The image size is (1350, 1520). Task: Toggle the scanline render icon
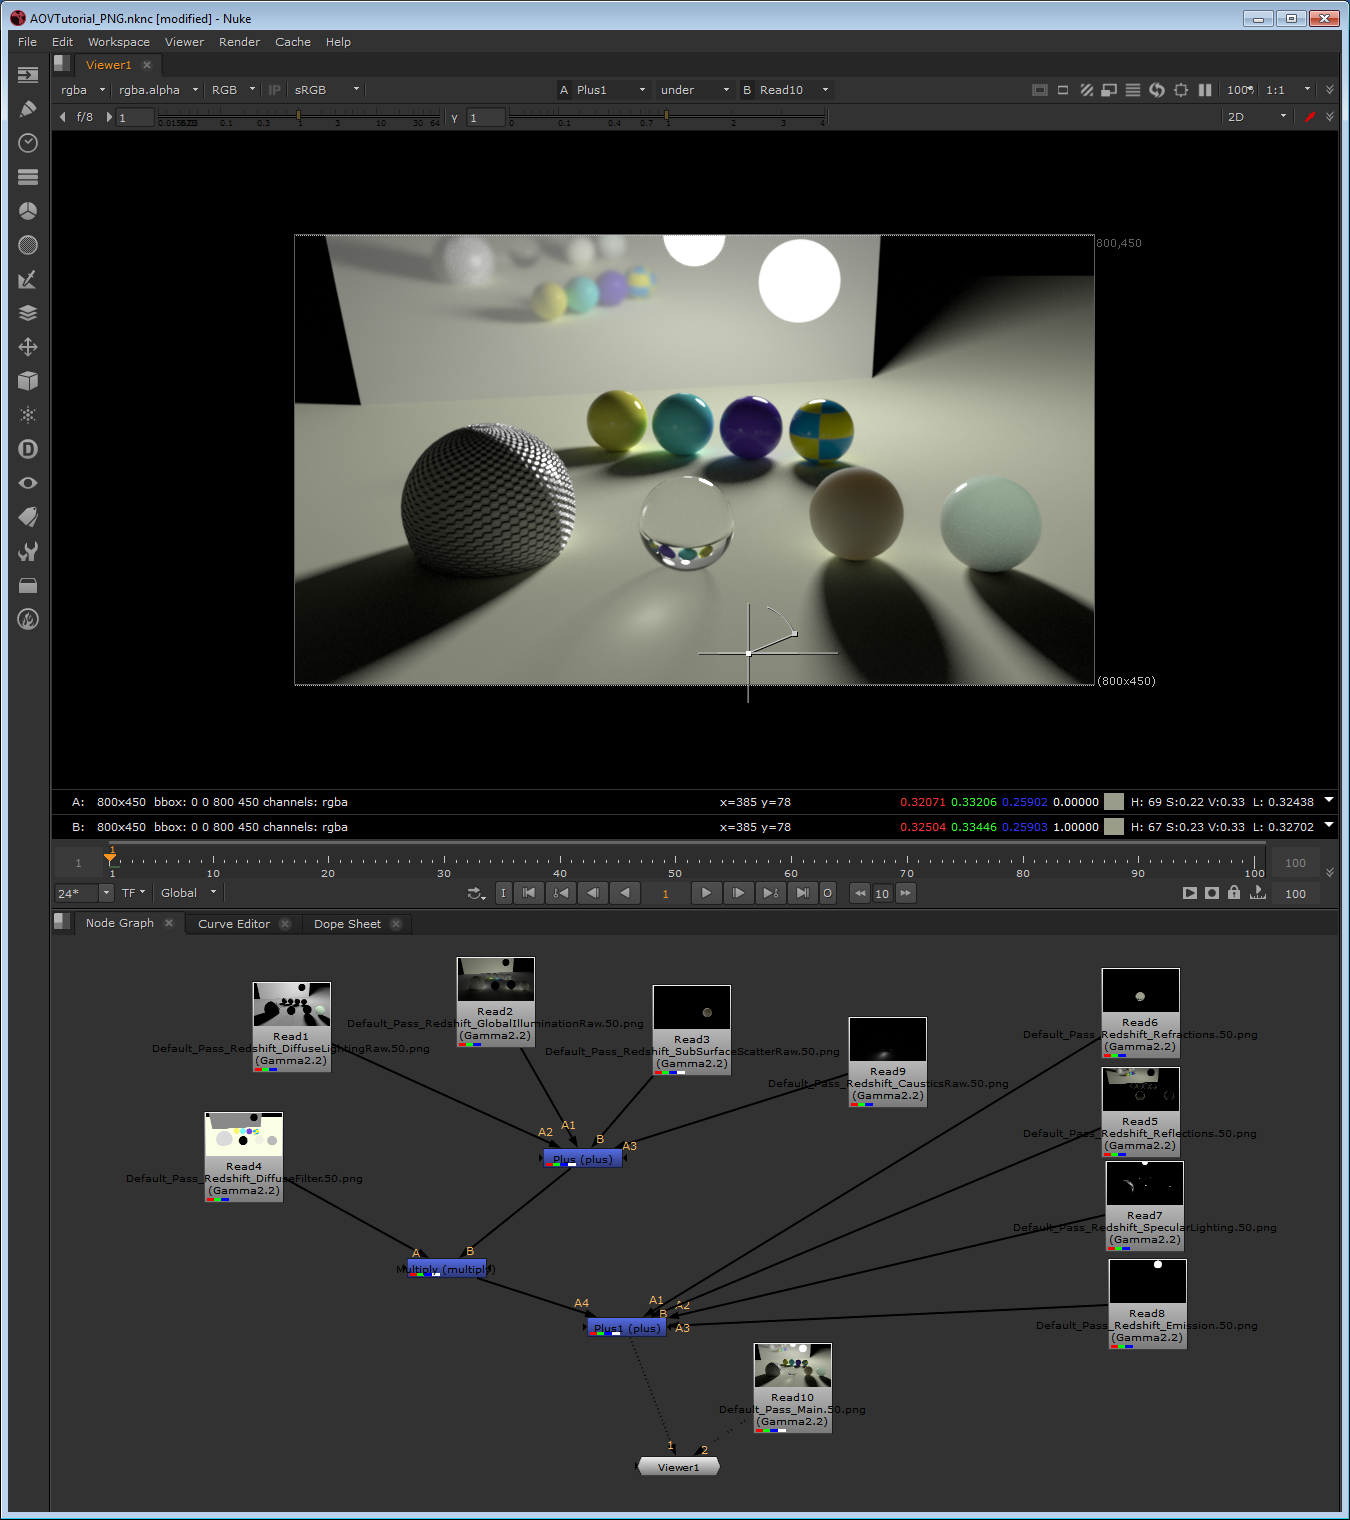point(1133,90)
